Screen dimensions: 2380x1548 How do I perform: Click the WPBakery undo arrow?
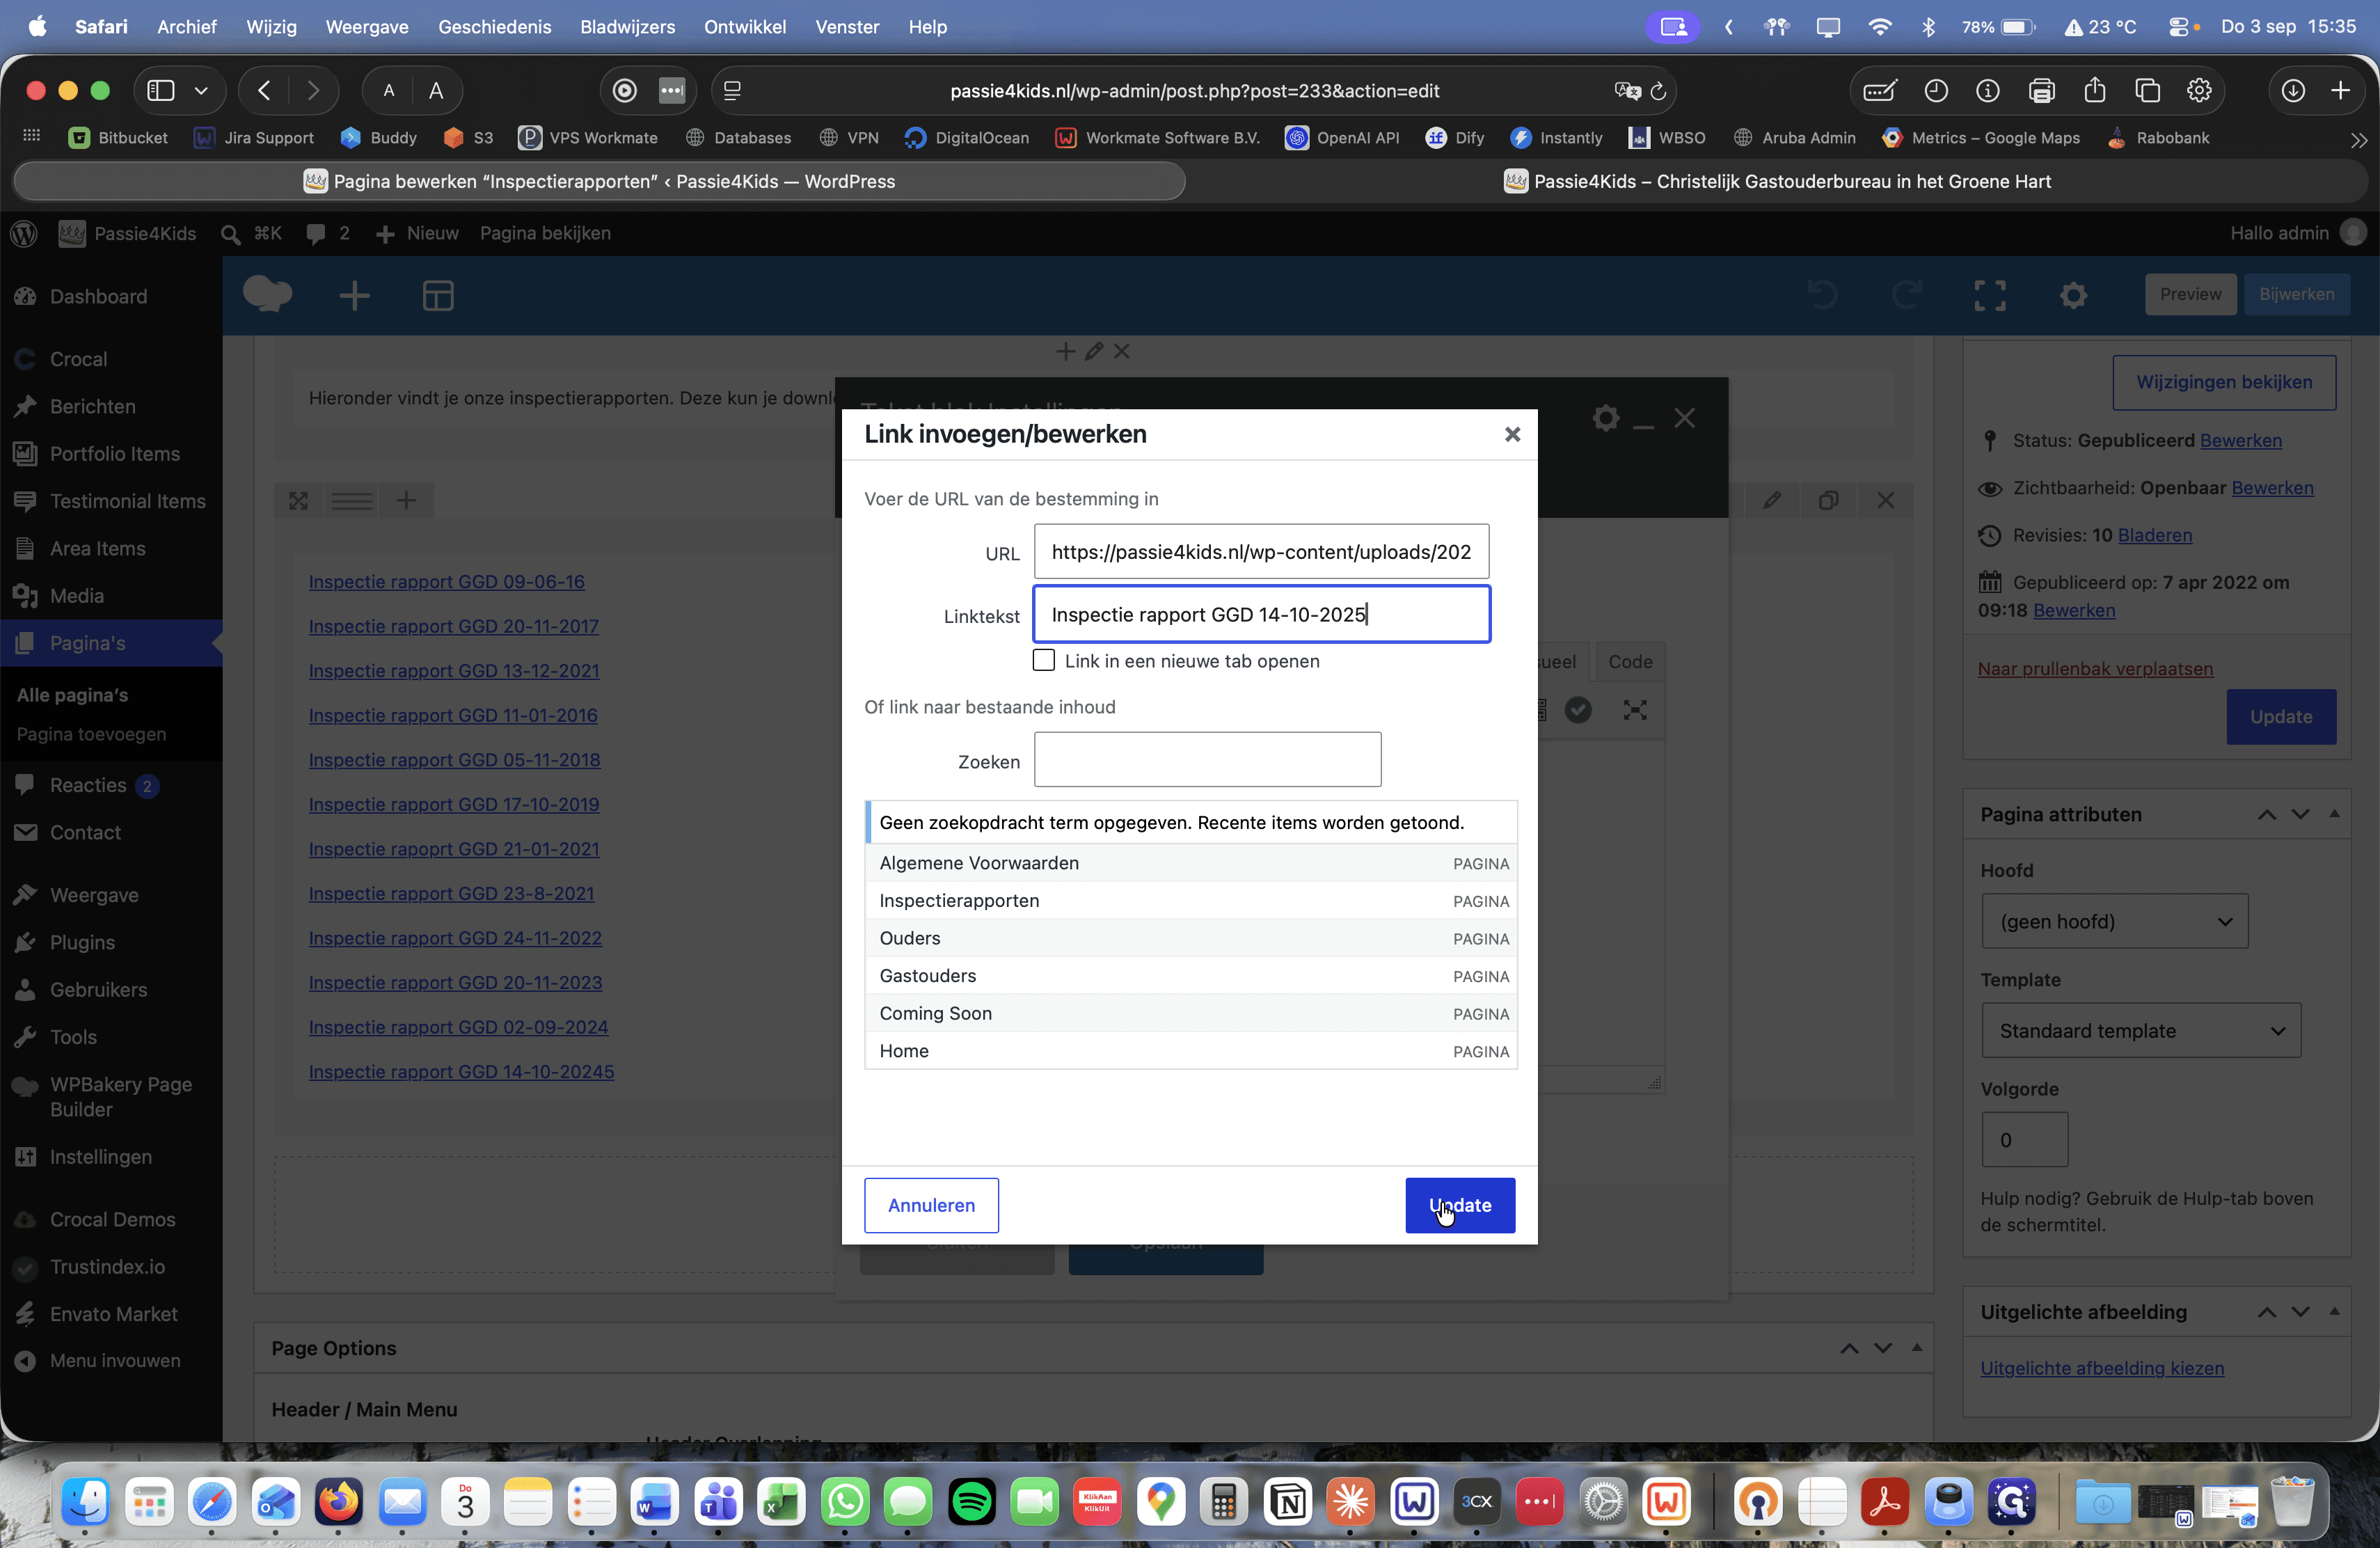tap(1823, 295)
